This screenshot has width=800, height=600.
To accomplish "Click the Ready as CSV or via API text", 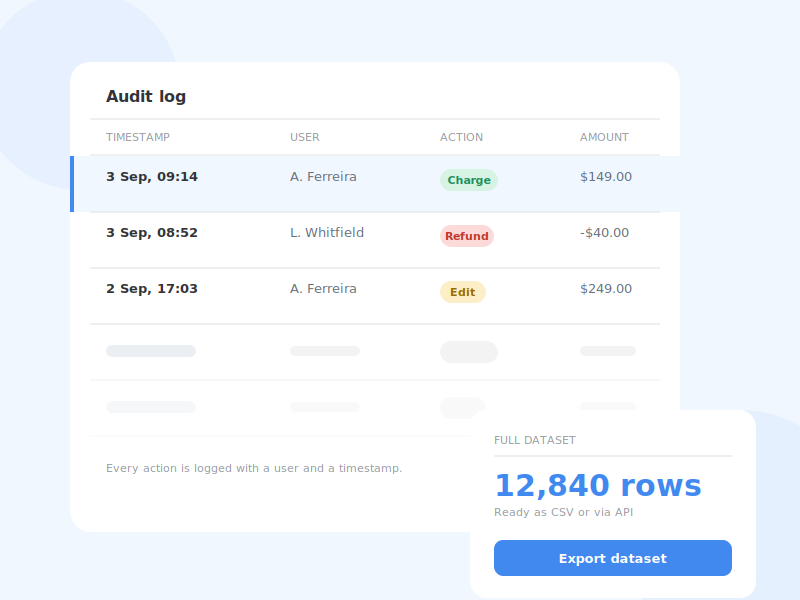I will pyautogui.click(x=563, y=512).
